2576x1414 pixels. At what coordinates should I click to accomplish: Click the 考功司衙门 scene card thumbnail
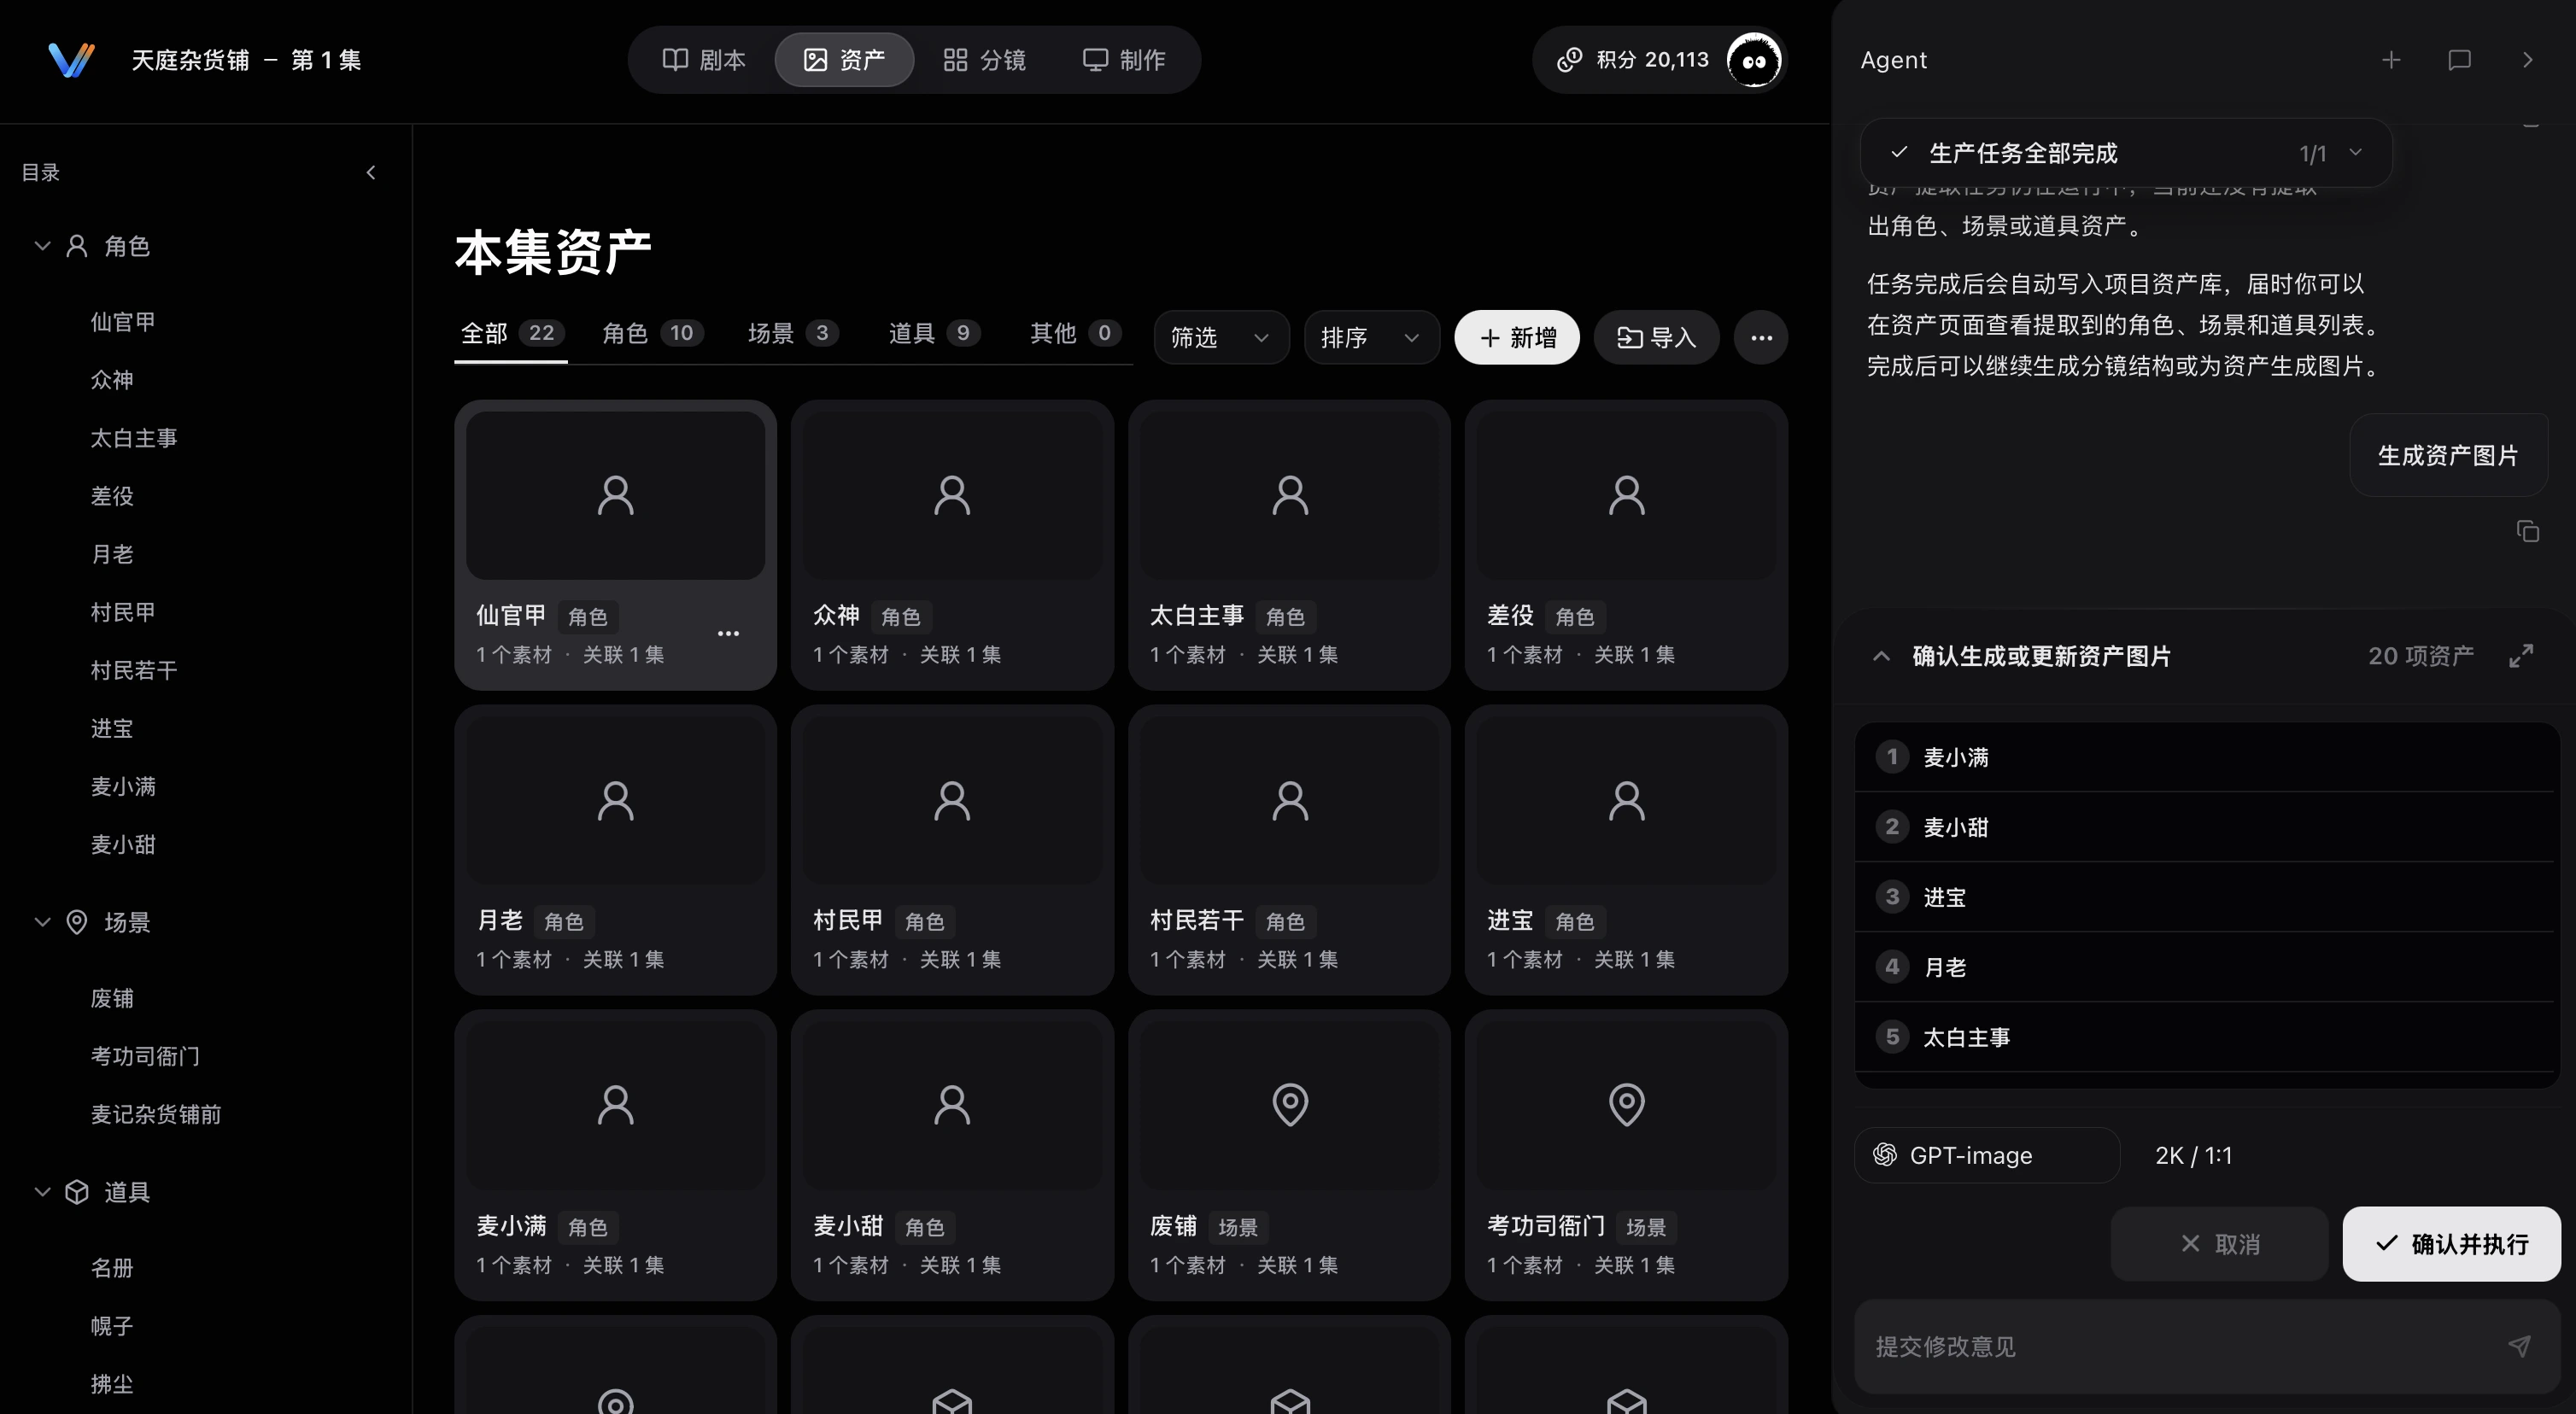[x=1626, y=1104]
